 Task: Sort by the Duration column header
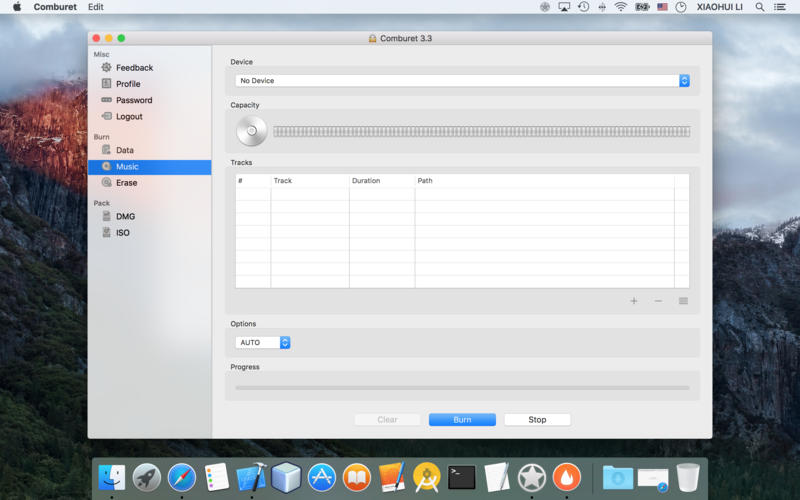(x=382, y=181)
